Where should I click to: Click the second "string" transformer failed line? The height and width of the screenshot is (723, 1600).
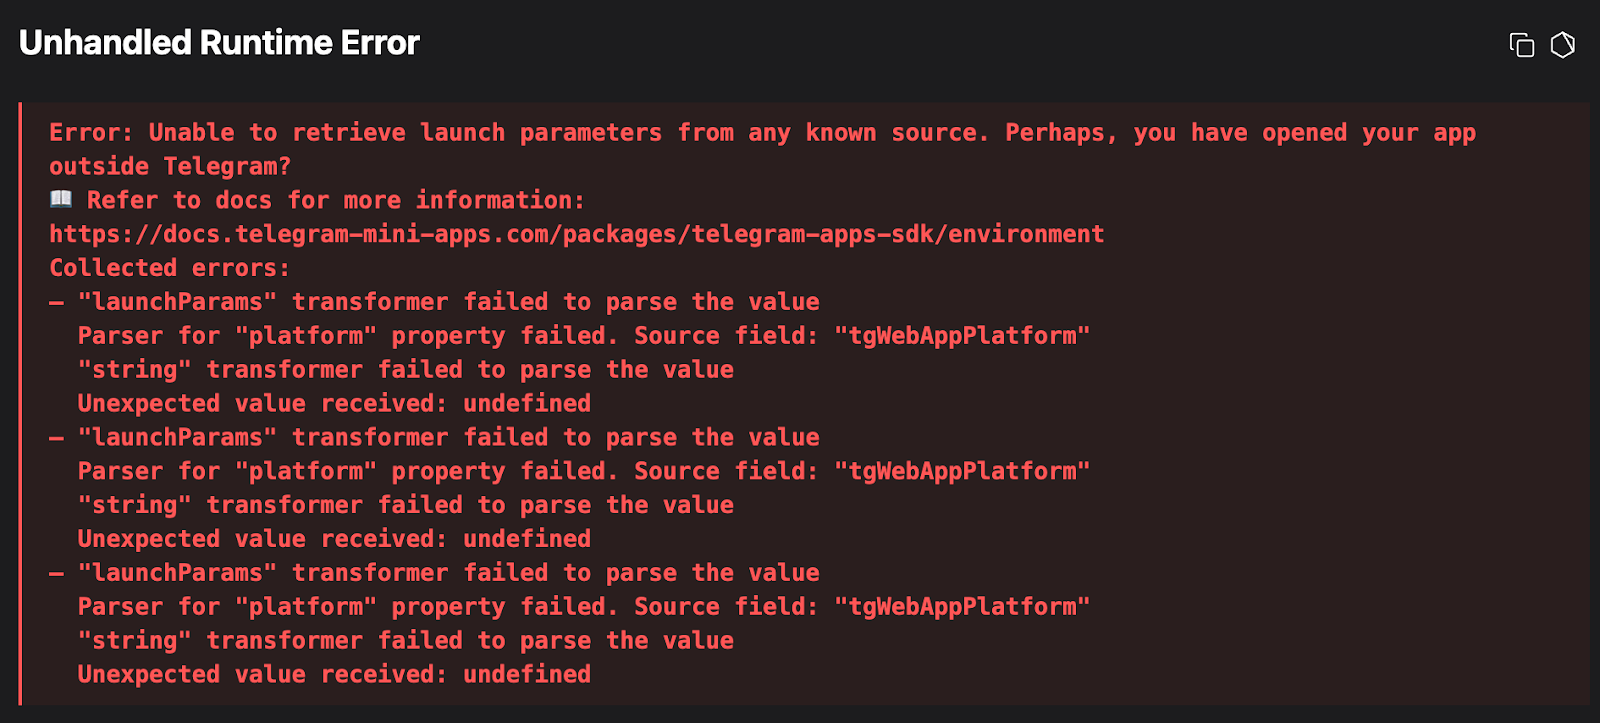(405, 505)
